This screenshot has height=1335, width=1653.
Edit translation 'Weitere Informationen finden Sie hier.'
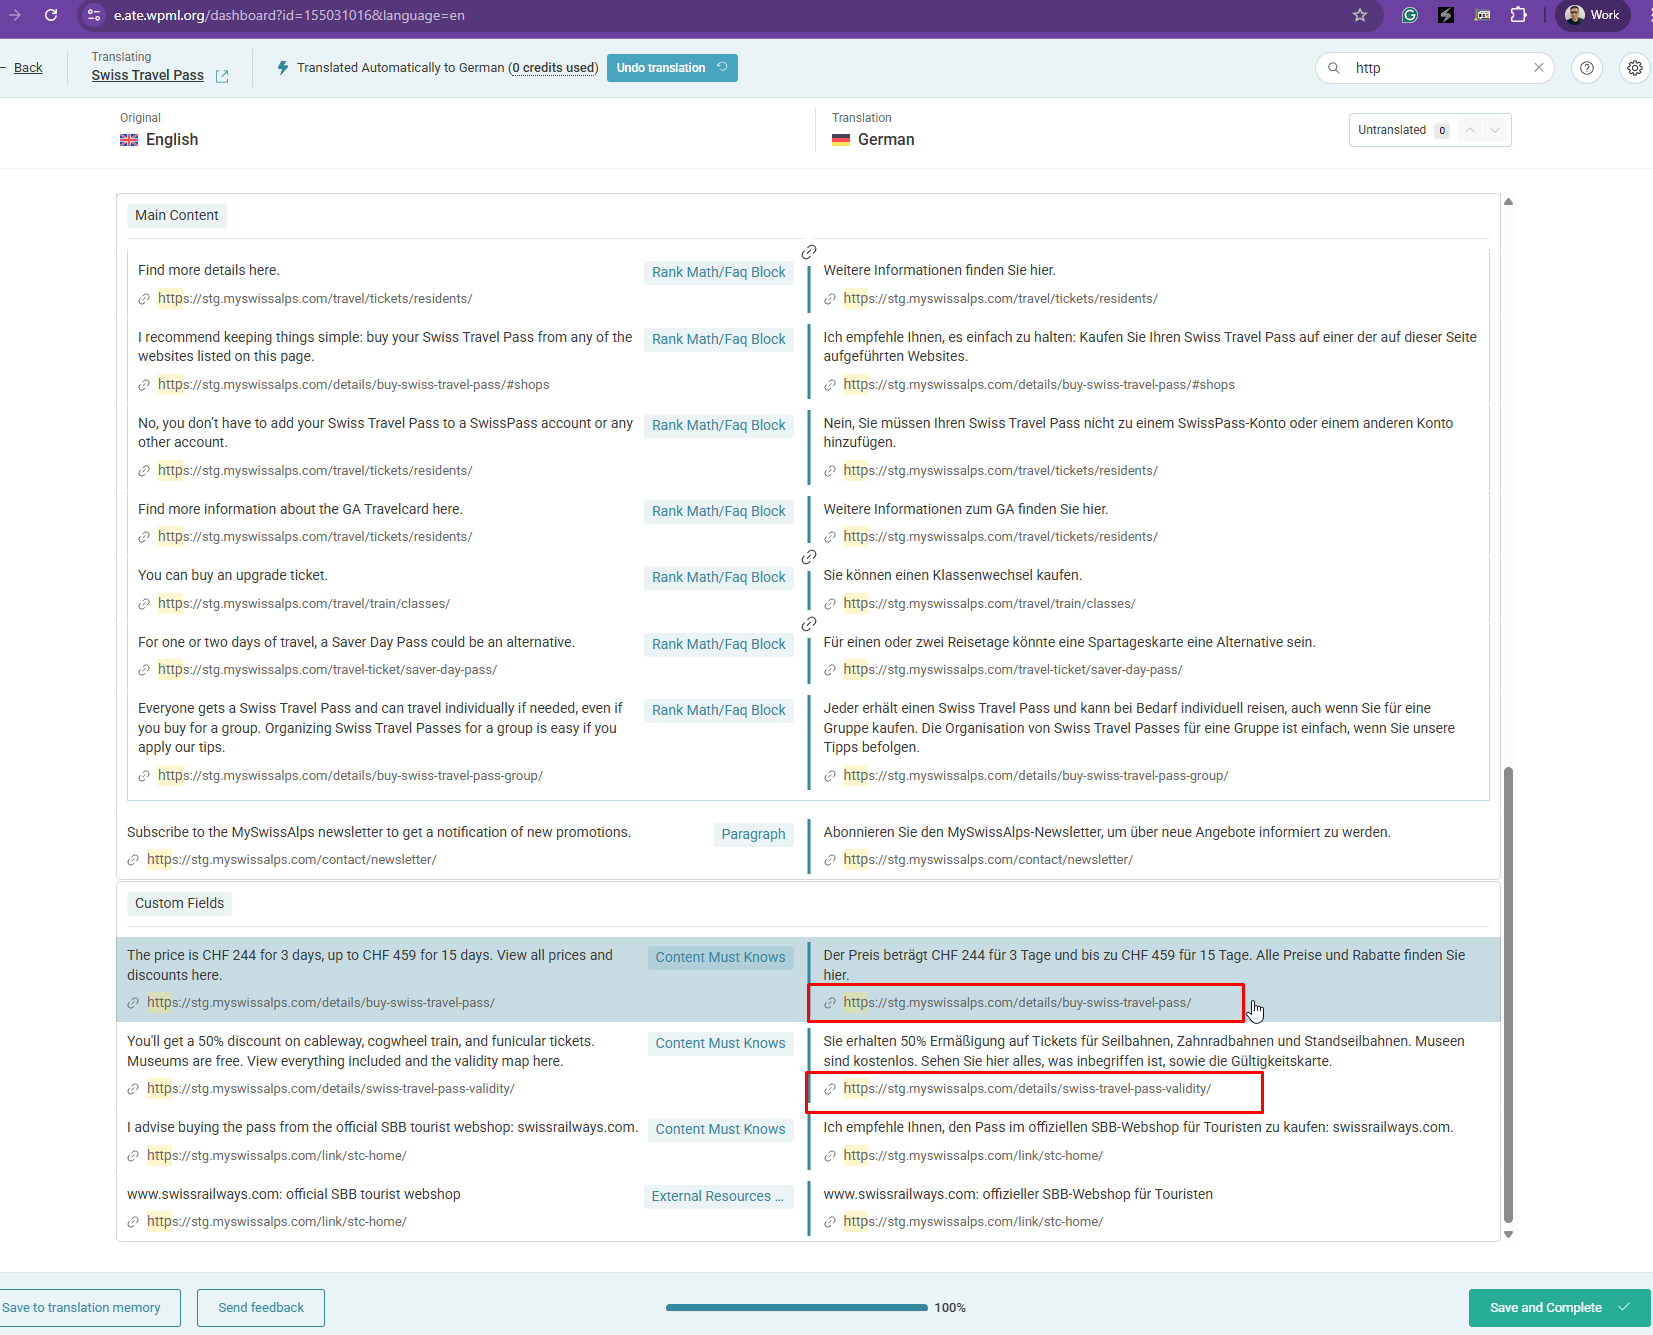939,270
